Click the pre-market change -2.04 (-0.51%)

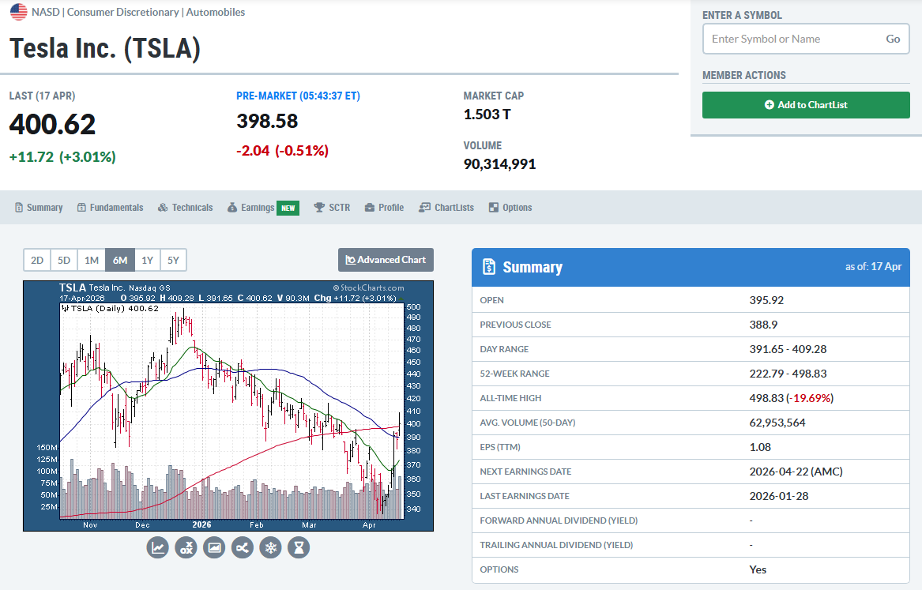[x=282, y=151]
